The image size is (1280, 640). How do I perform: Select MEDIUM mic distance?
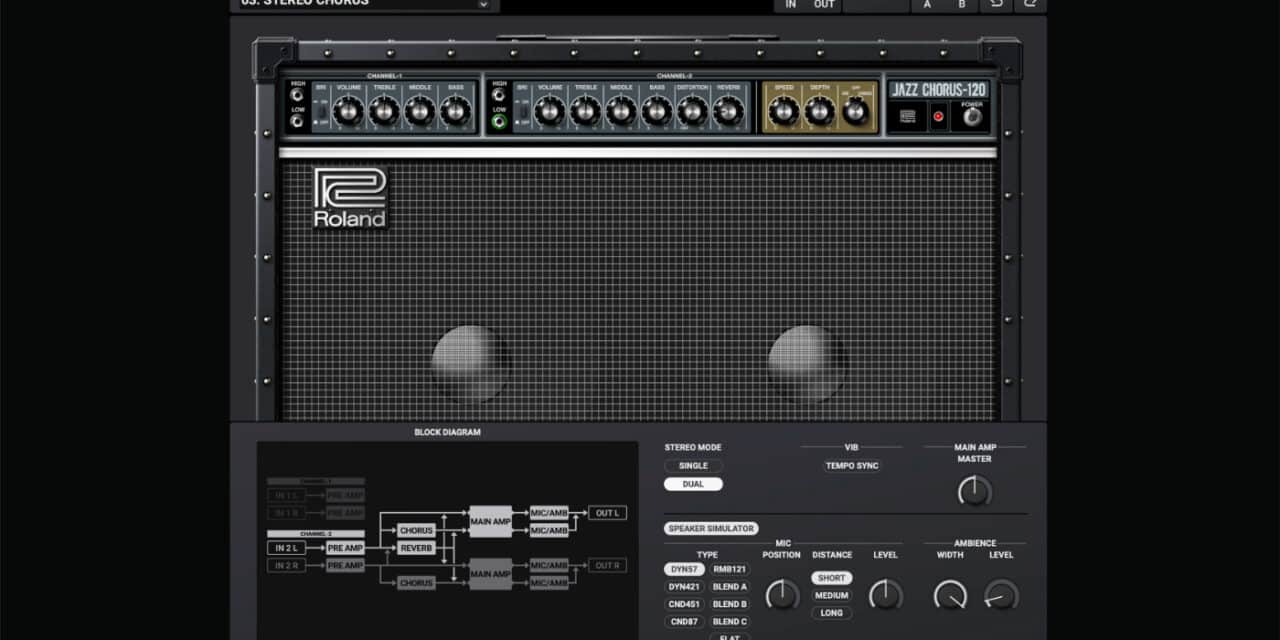pos(832,596)
